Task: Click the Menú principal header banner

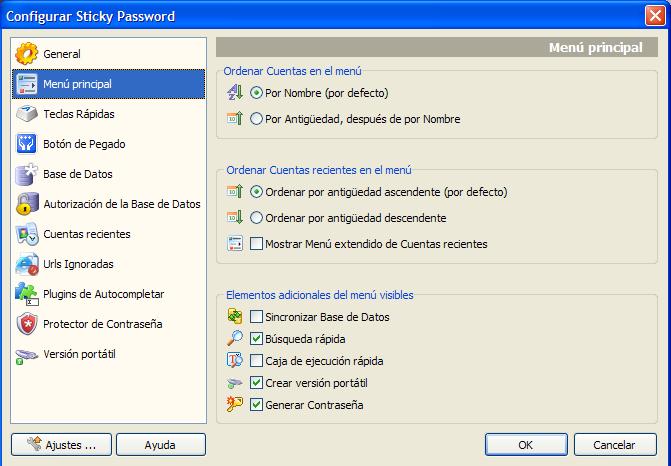Action: tap(437, 47)
